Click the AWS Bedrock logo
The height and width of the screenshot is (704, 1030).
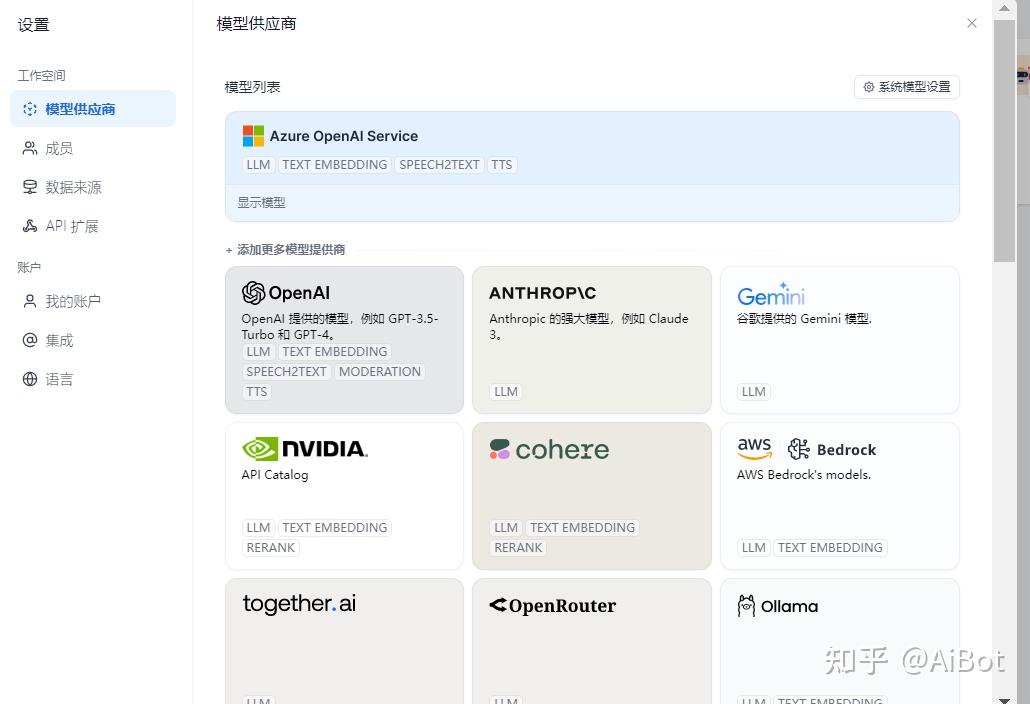806,449
